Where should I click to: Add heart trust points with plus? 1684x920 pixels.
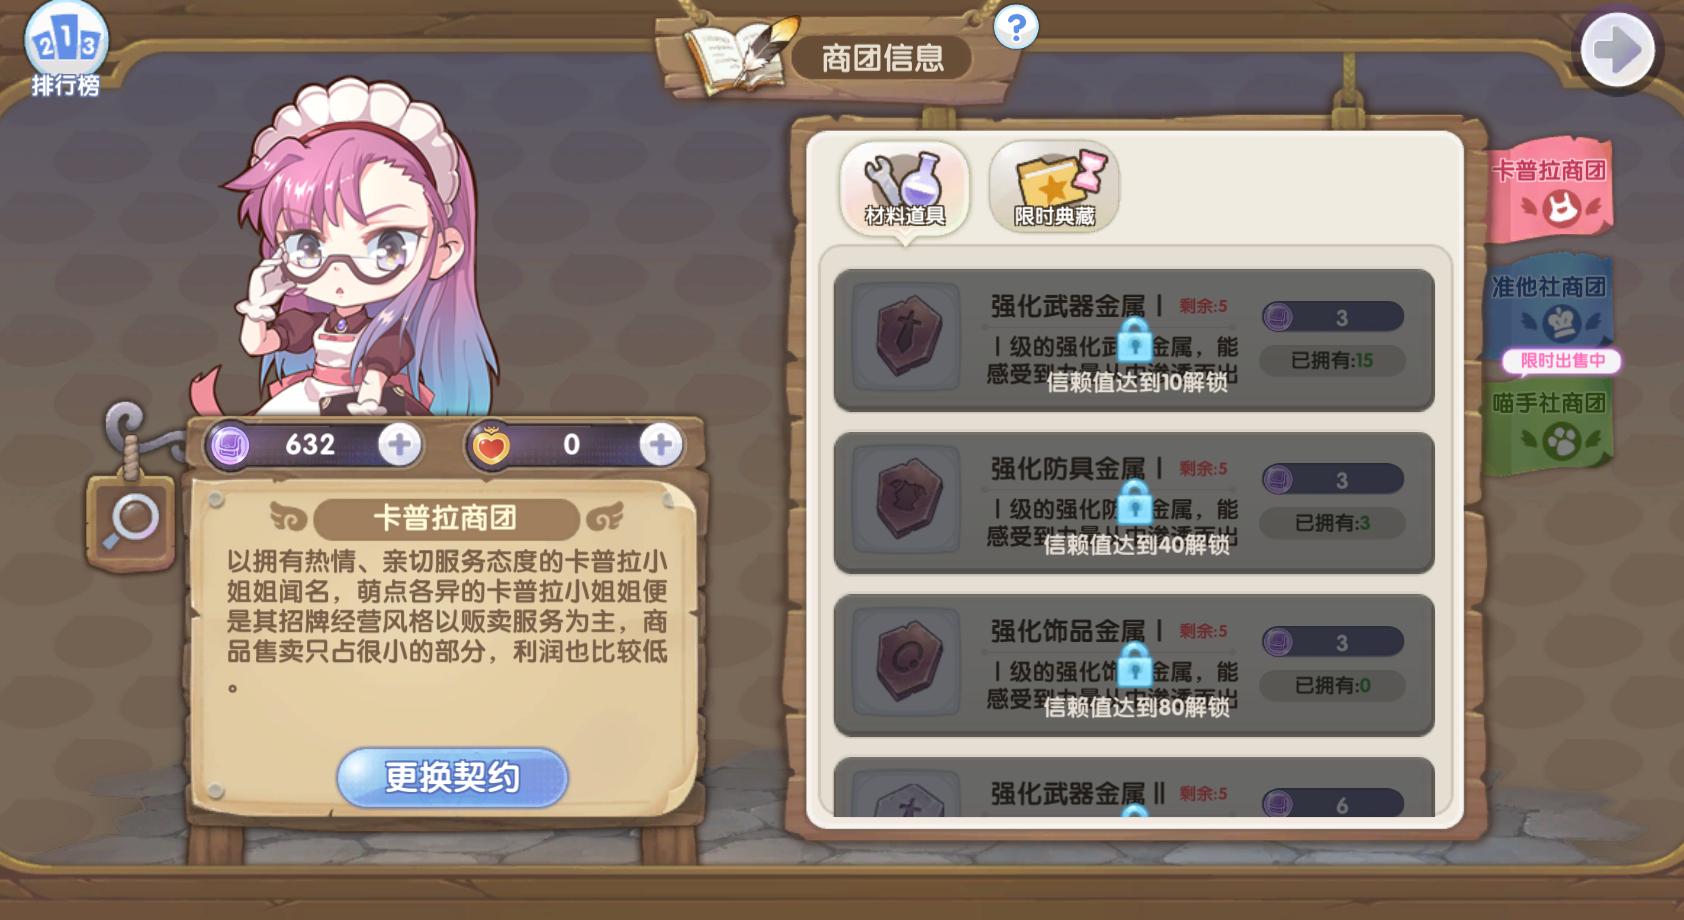pyautogui.click(x=660, y=445)
